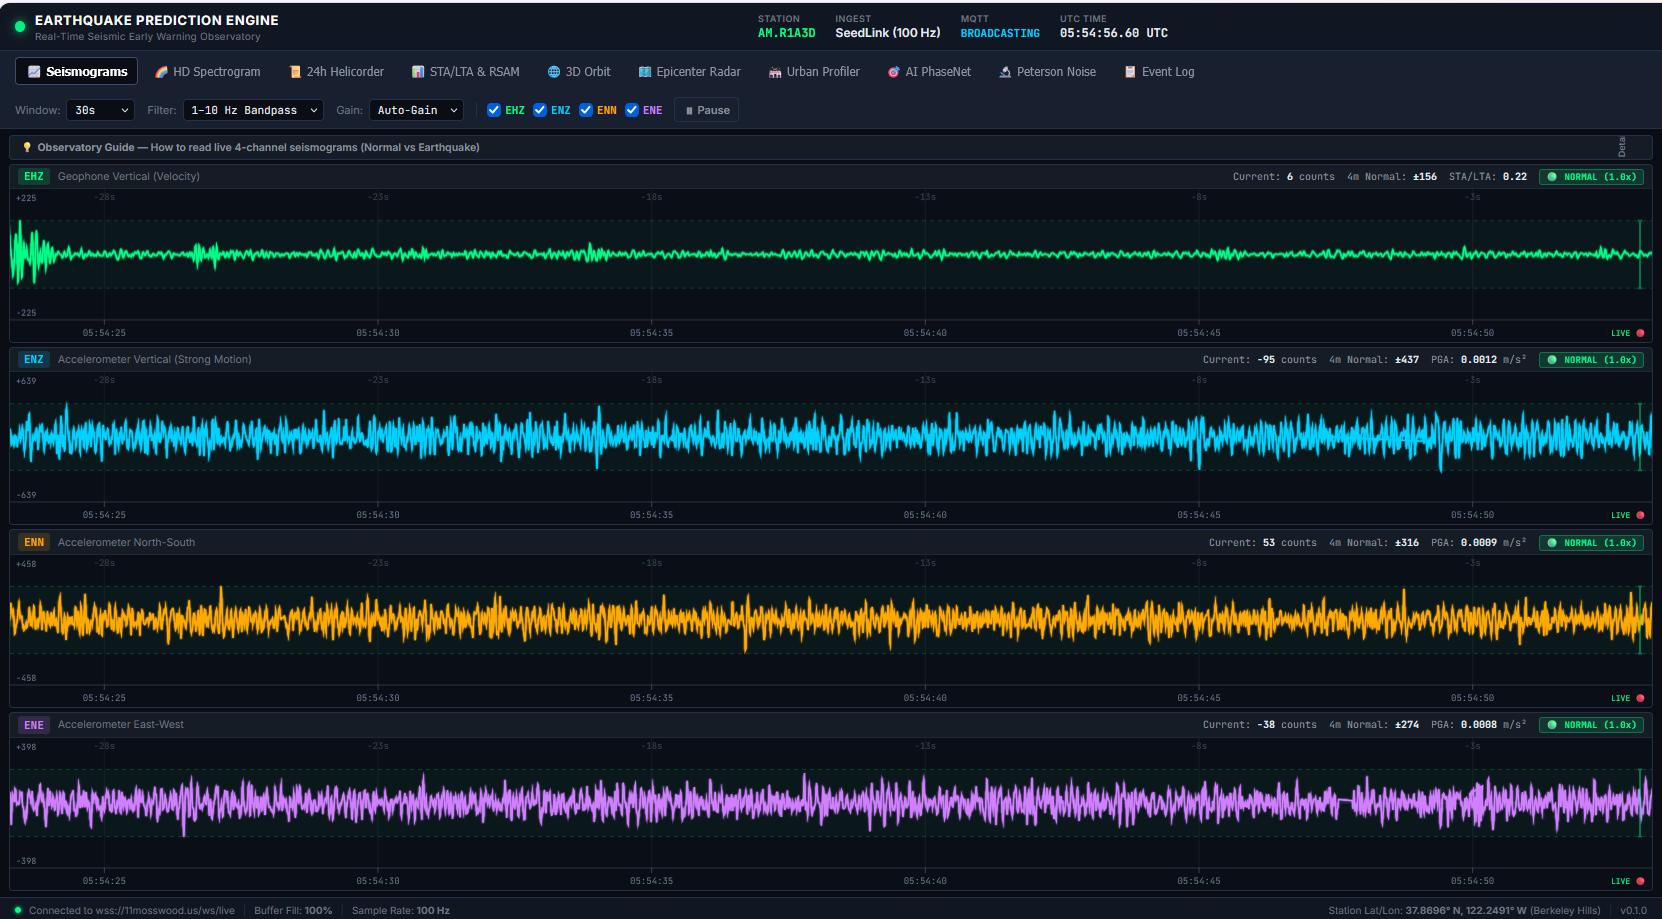Click the Buffer Fill 100% status
This screenshot has height=919, width=1662.
(x=293, y=910)
